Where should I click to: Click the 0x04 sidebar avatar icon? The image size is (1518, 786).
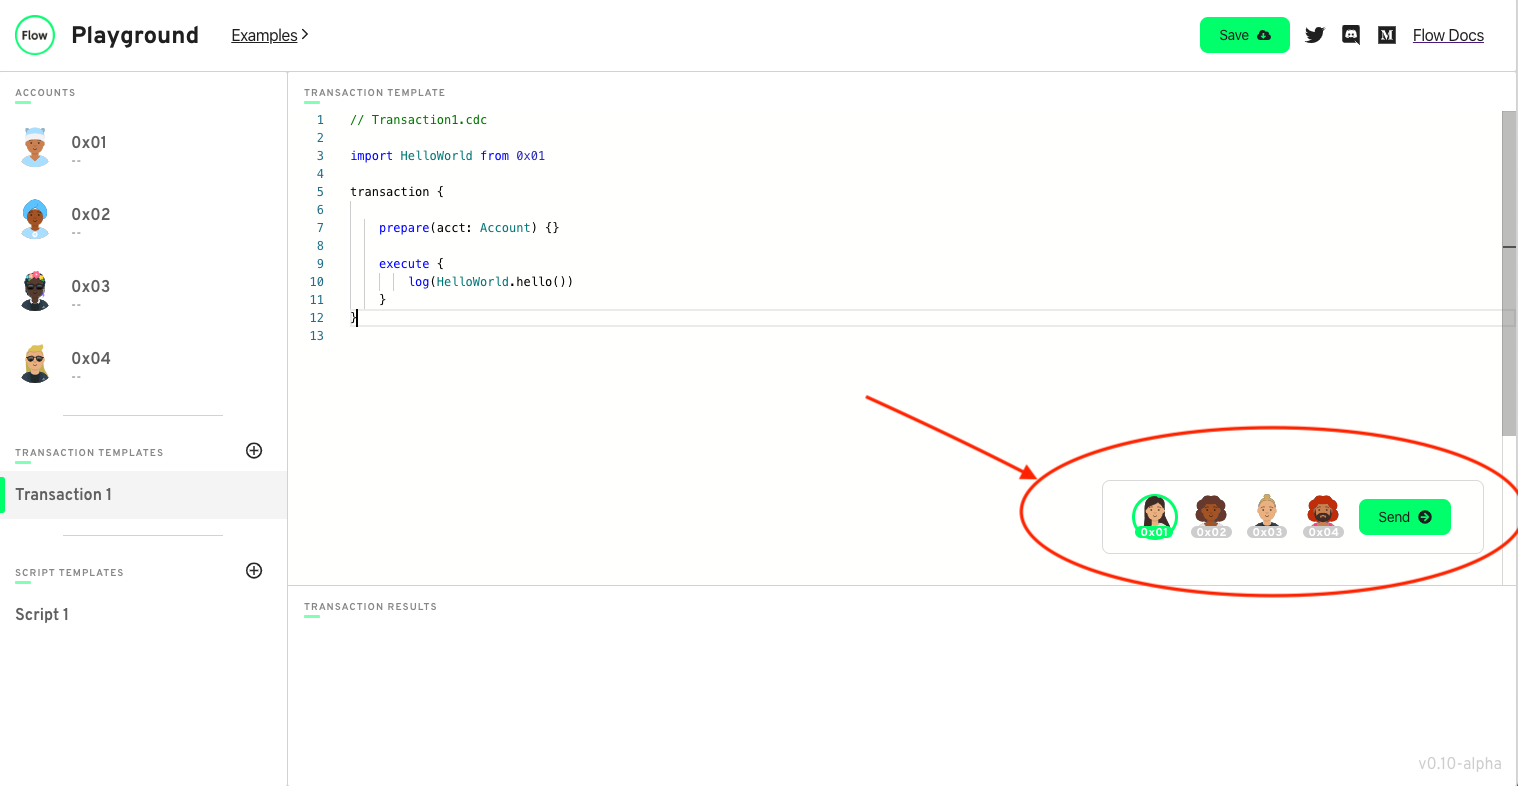point(35,363)
